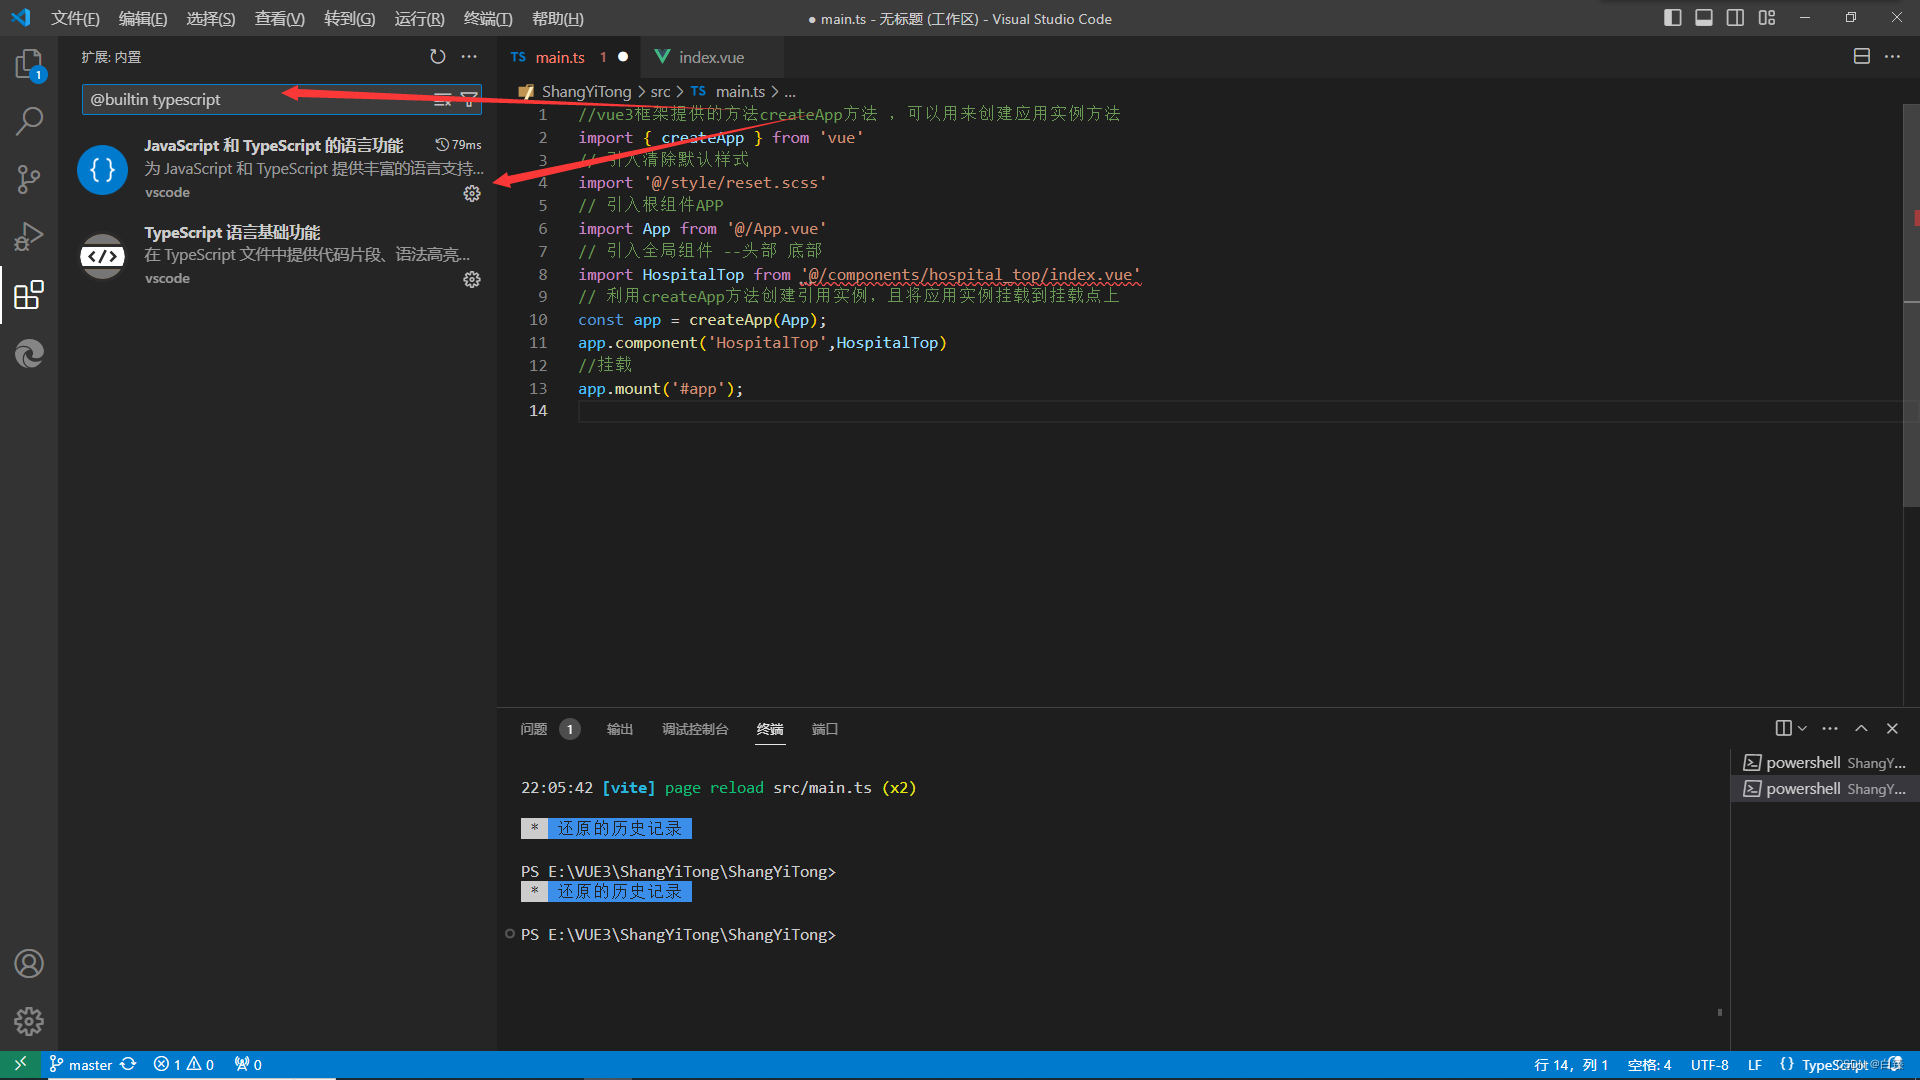The image size is (1920, 1080).
Task: Open the terminal launch profile dropdown
Action: 1802,728
